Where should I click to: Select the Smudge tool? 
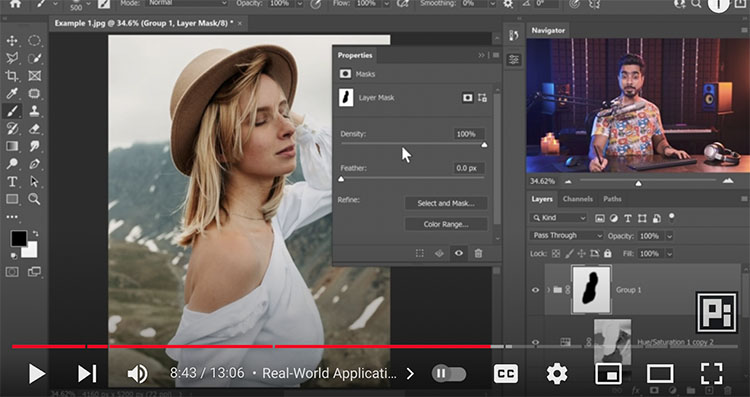(x=34, y=146)
